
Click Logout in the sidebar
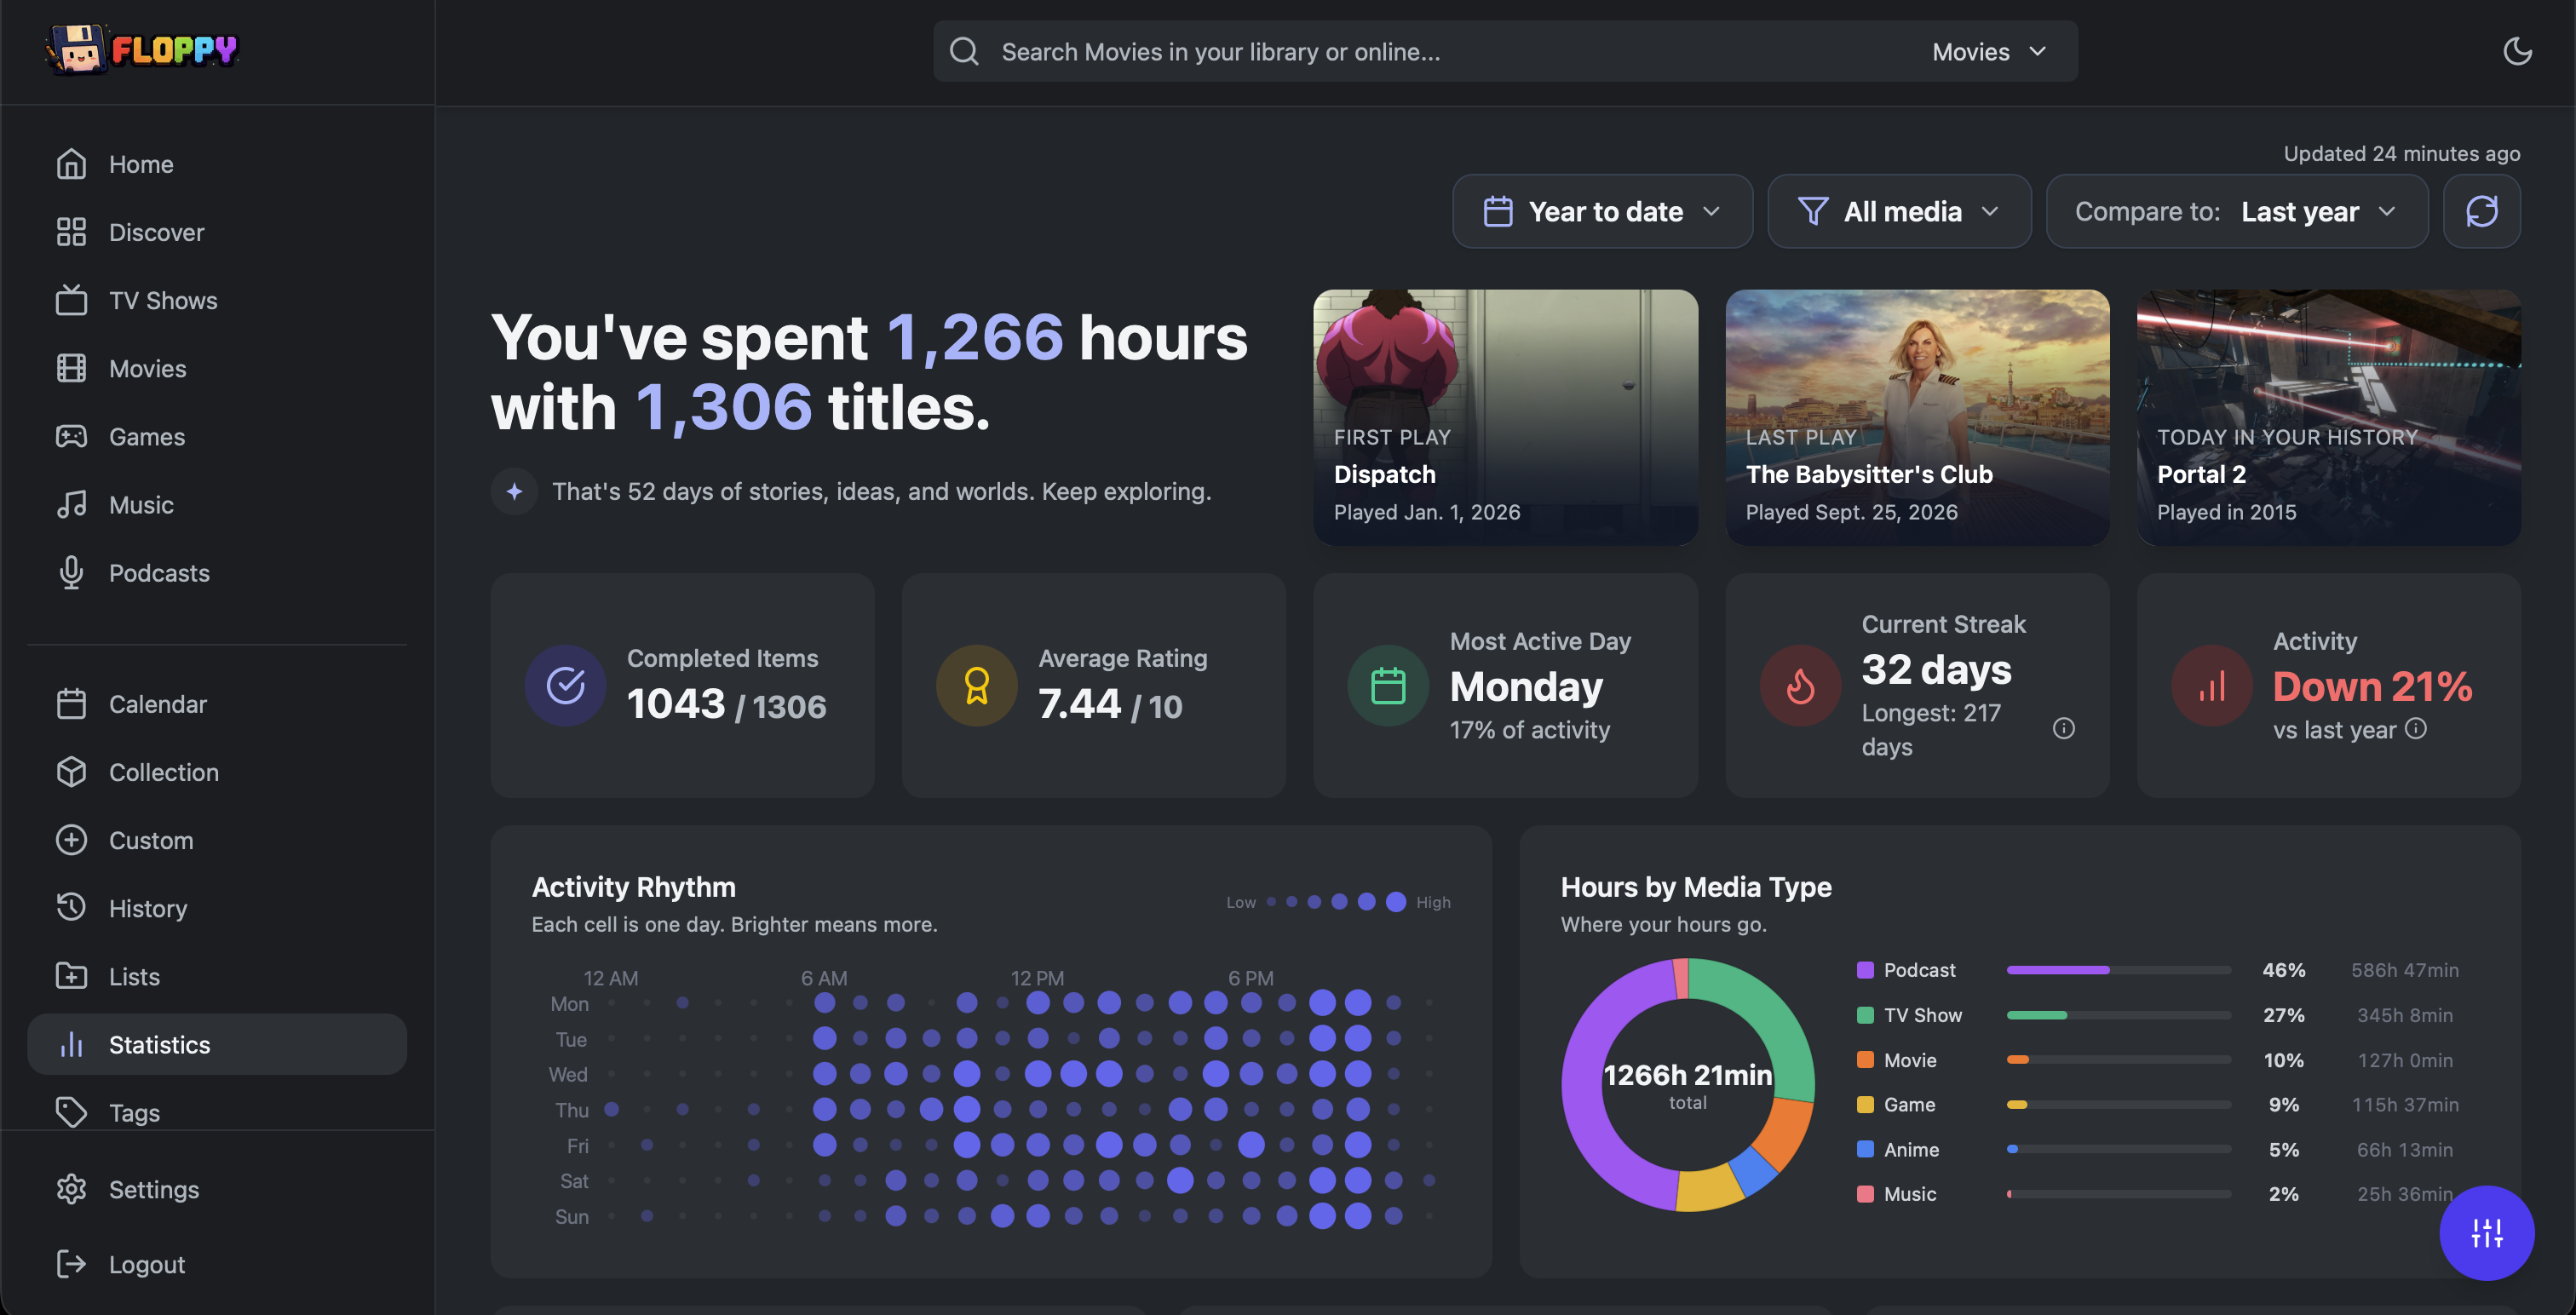(217, 1264)
